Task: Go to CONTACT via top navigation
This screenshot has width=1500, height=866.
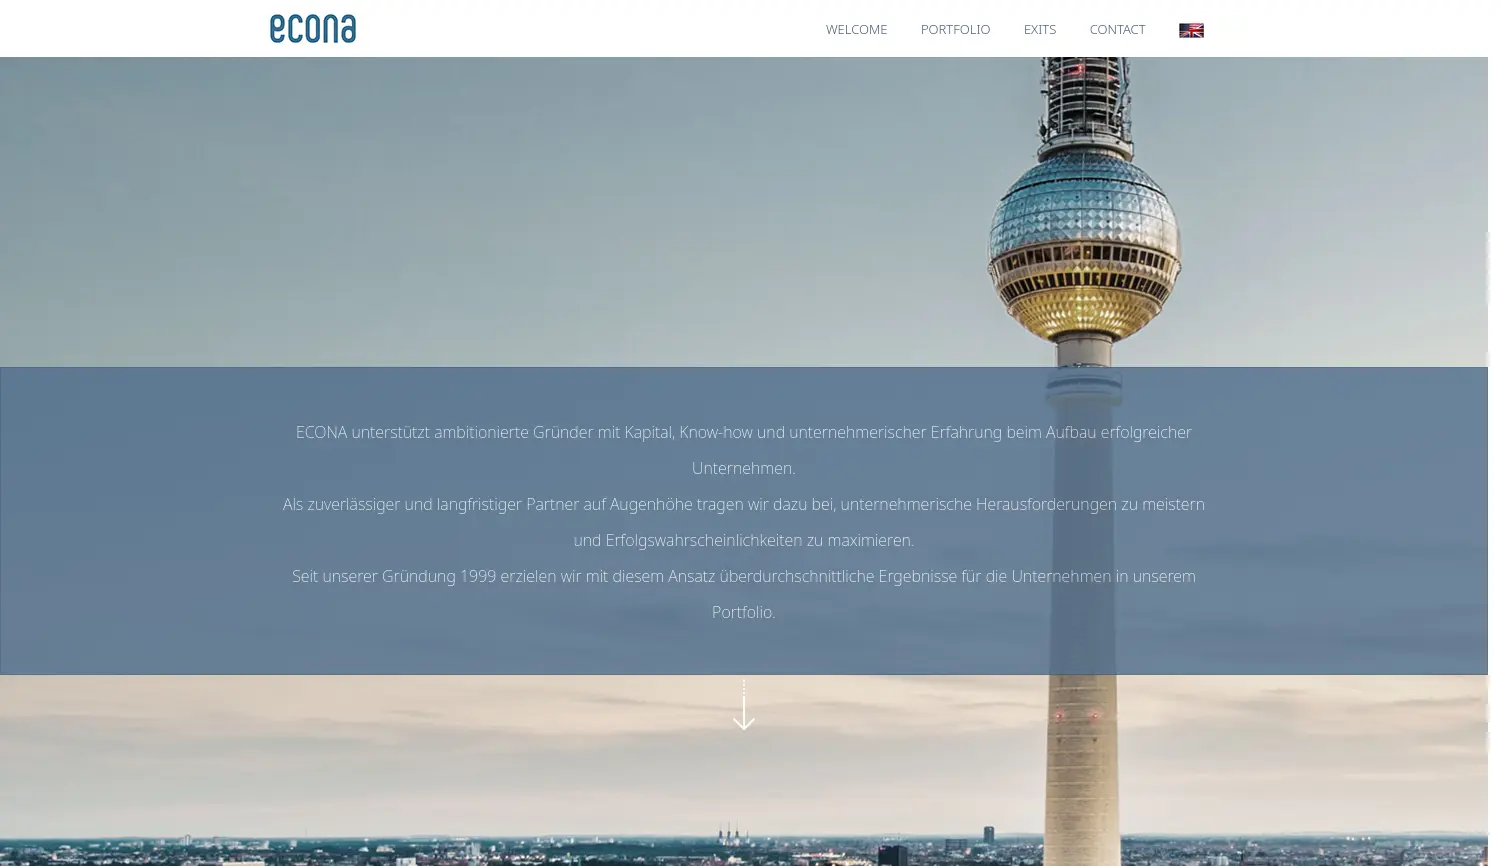Action: click(x=1117, y=29)
